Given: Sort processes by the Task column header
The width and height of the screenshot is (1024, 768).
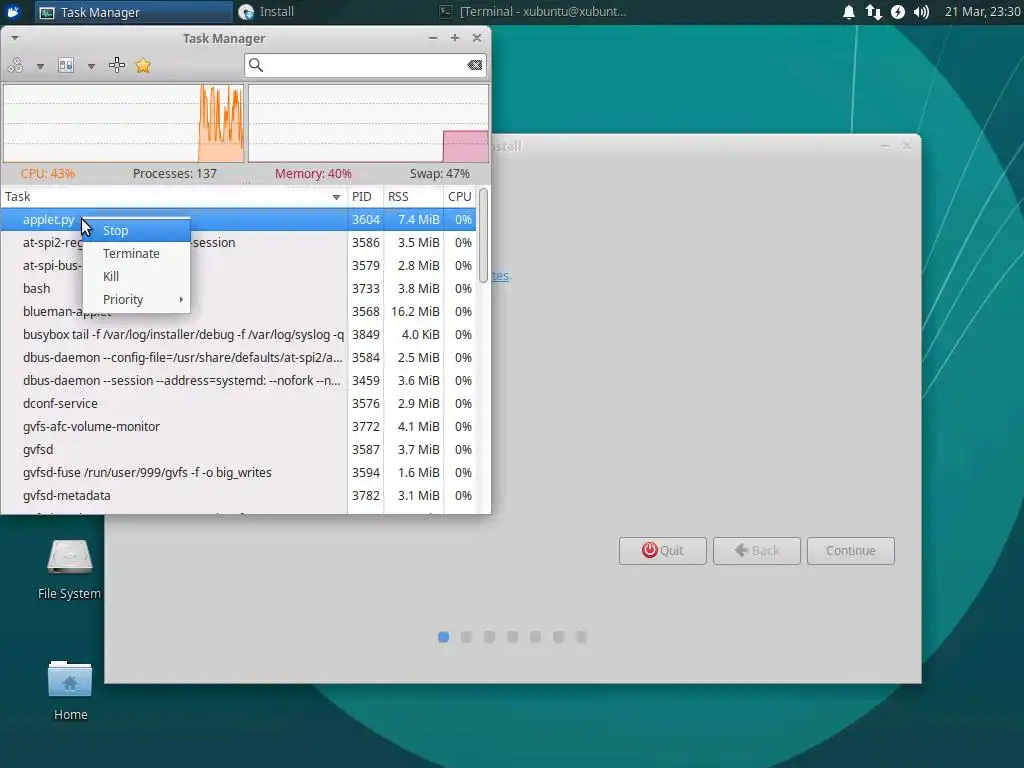Looking at the screenshot, I should click(174, 197).
